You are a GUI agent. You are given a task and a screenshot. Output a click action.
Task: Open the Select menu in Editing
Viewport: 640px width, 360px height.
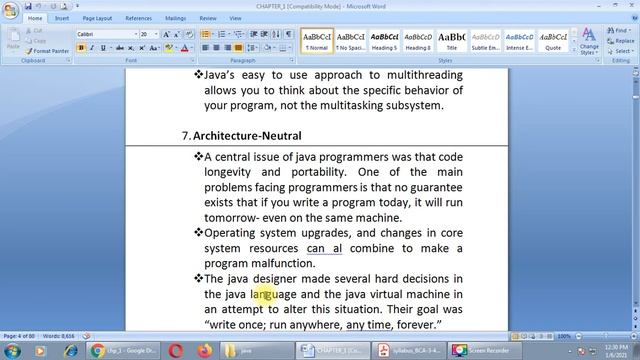click(620, 51)
